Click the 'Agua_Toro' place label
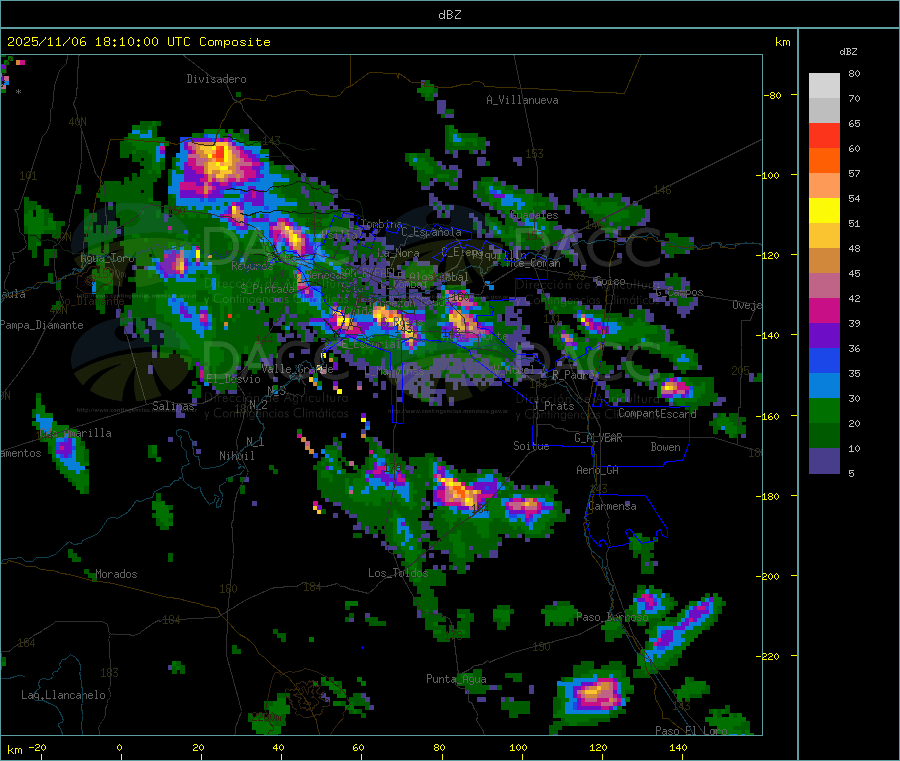The width and height of the screenshot is (900, 761). (107, 258)
